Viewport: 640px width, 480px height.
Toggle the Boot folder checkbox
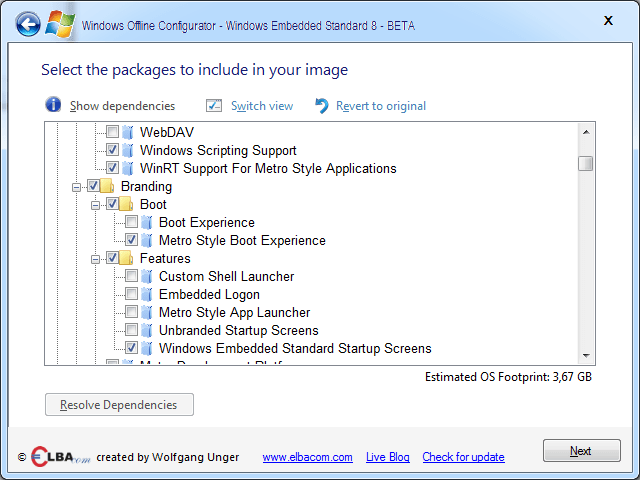pos(112,204)
